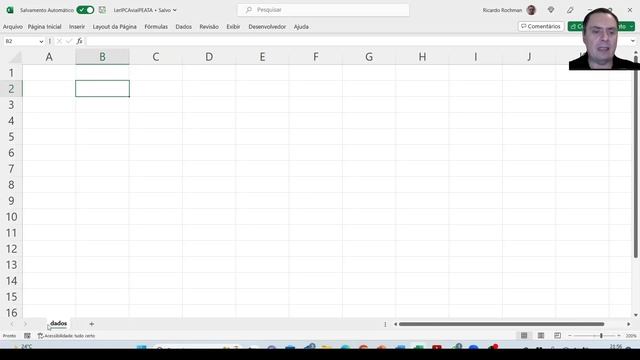Toggle the Salvamento Automático switch
This screenshot has height=360, width=640.
coord(85,10)
